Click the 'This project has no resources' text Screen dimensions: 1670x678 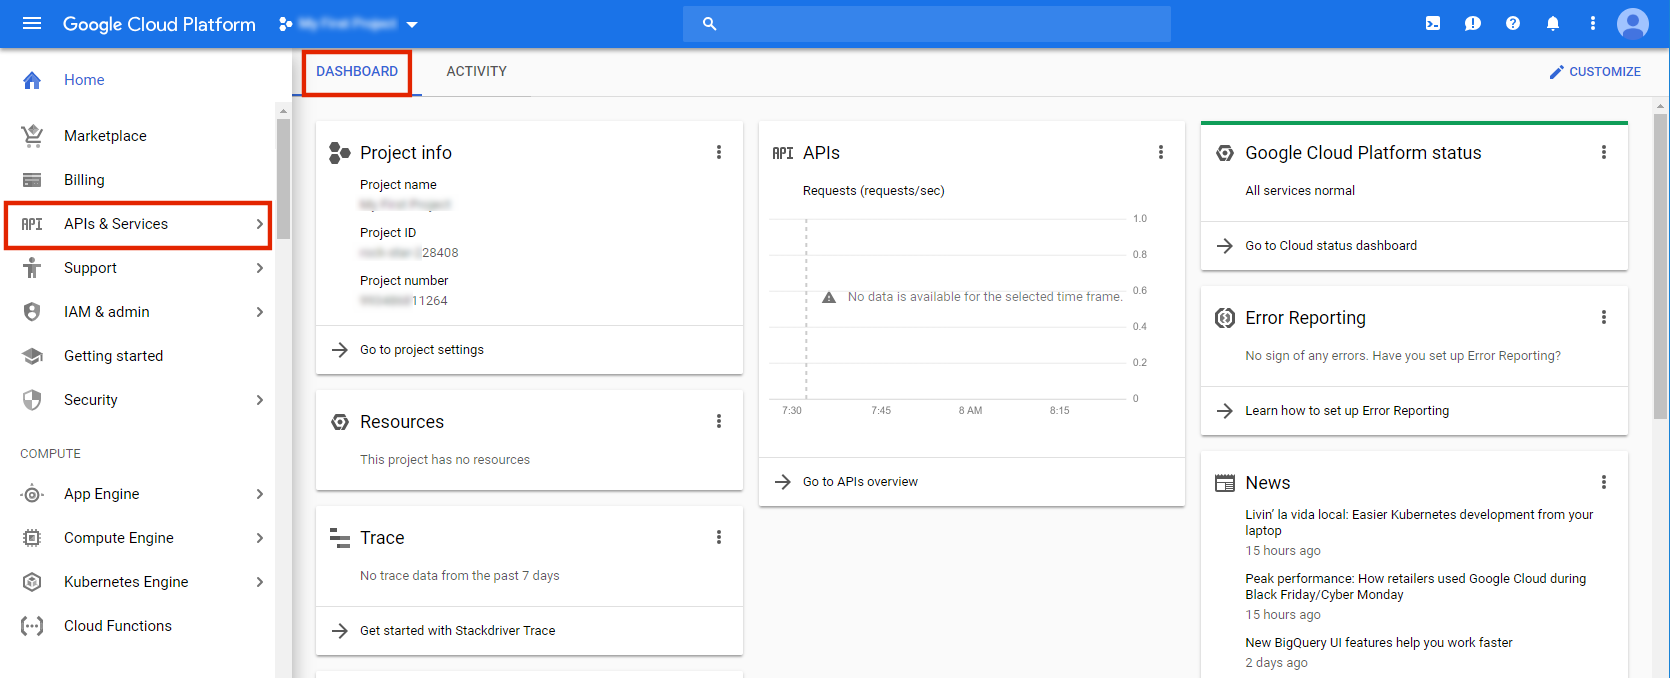click(445, 460)
